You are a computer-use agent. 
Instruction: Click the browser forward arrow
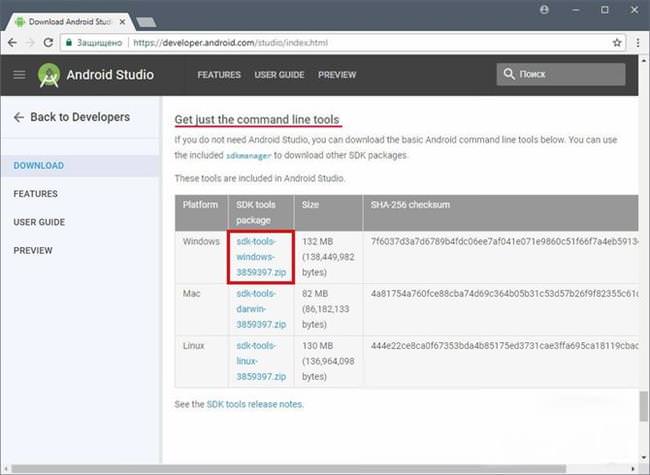click(x=30, y=43)
